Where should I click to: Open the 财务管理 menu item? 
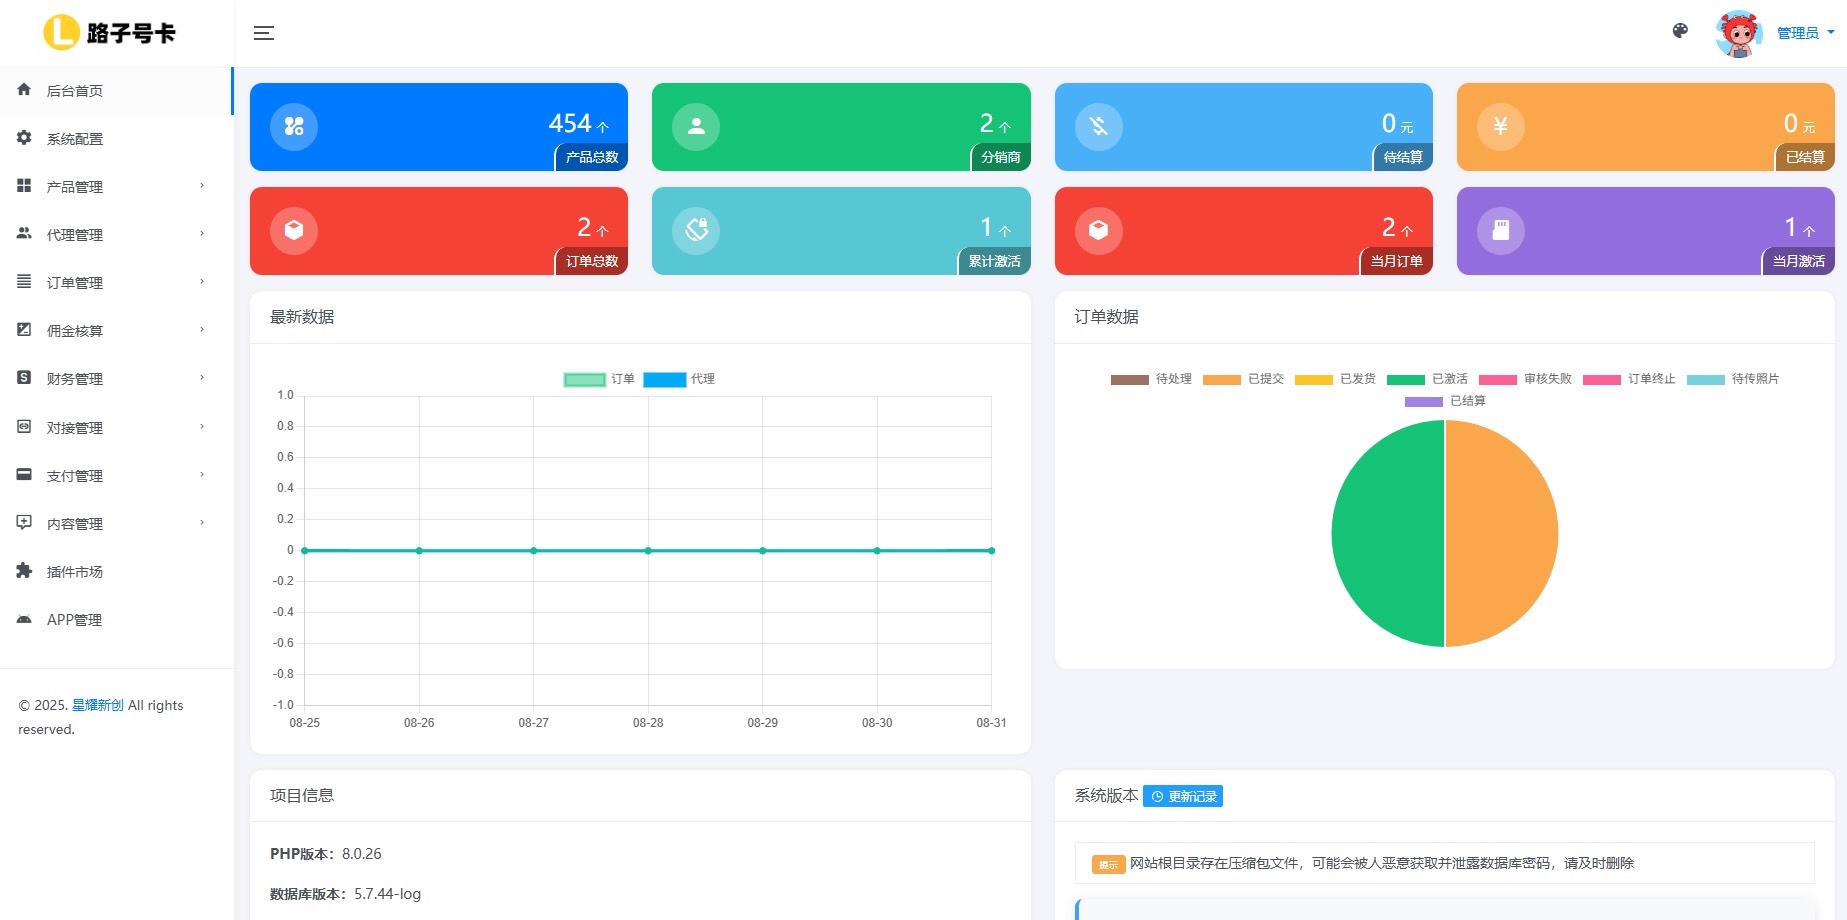pyautogui.click(x=116, y=379)
